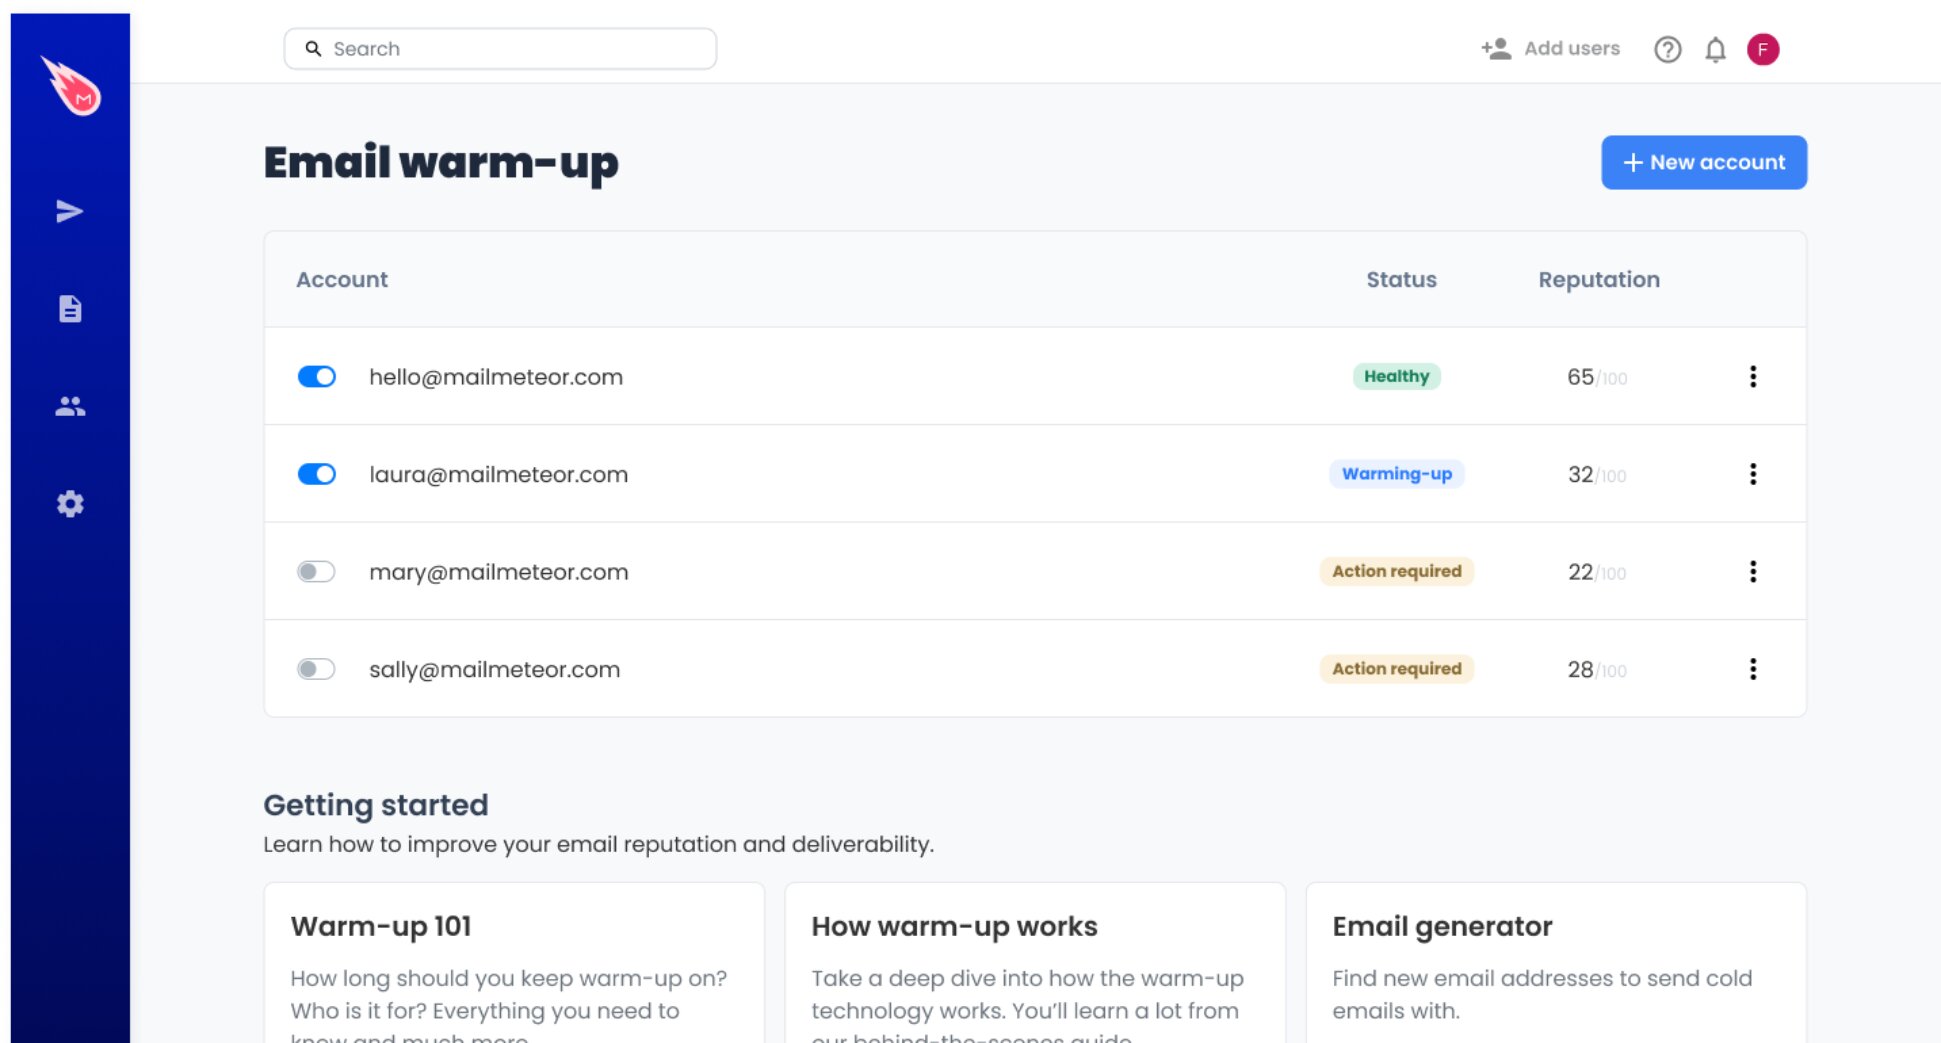Disable warm-up for laura@mailmeteor.com
The height and width of the screenshot is (1043, 1941).
pos(317,474)
